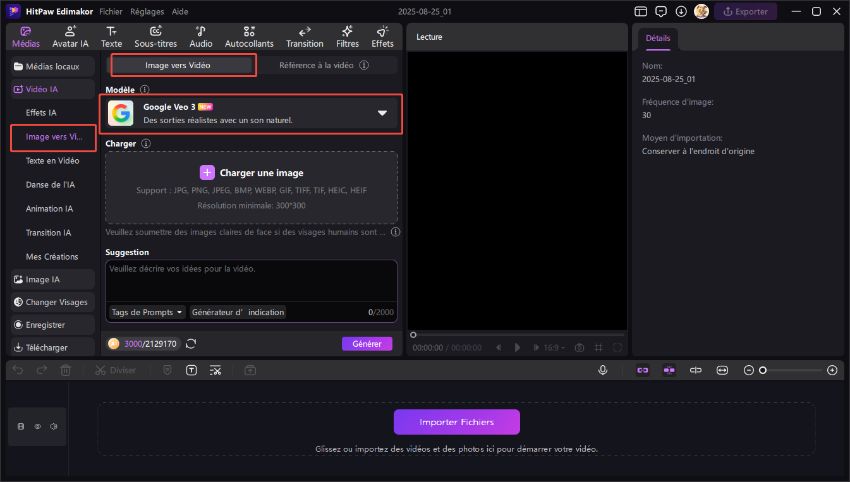Toggle timeline link clips option

(642, 370)
